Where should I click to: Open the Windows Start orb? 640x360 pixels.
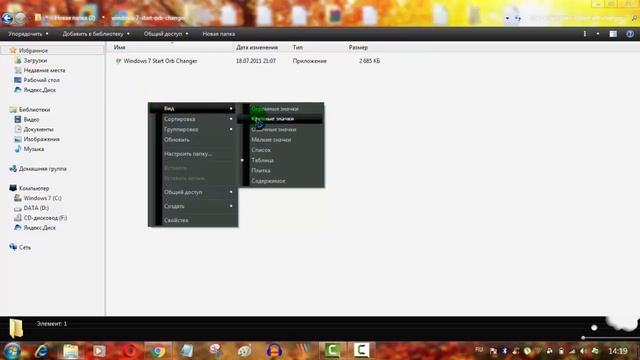(x=12, y=351)
